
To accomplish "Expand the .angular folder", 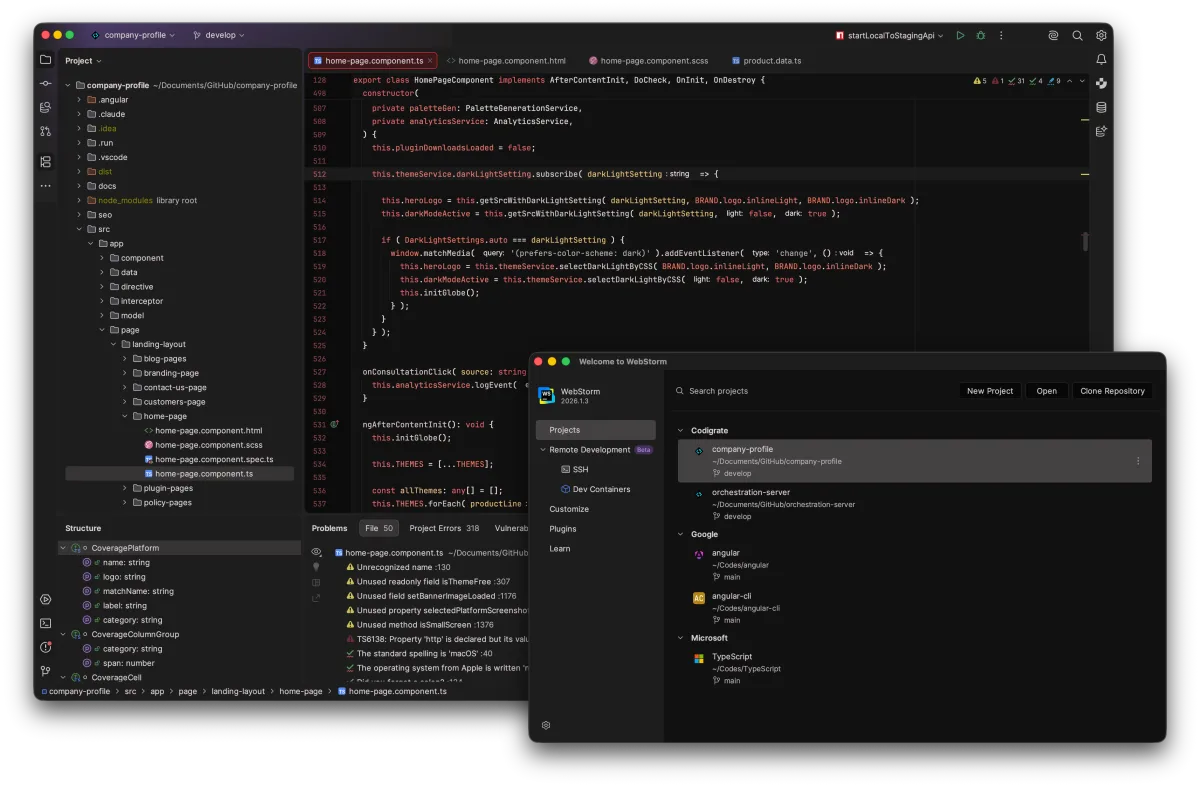I will [79, 100].
